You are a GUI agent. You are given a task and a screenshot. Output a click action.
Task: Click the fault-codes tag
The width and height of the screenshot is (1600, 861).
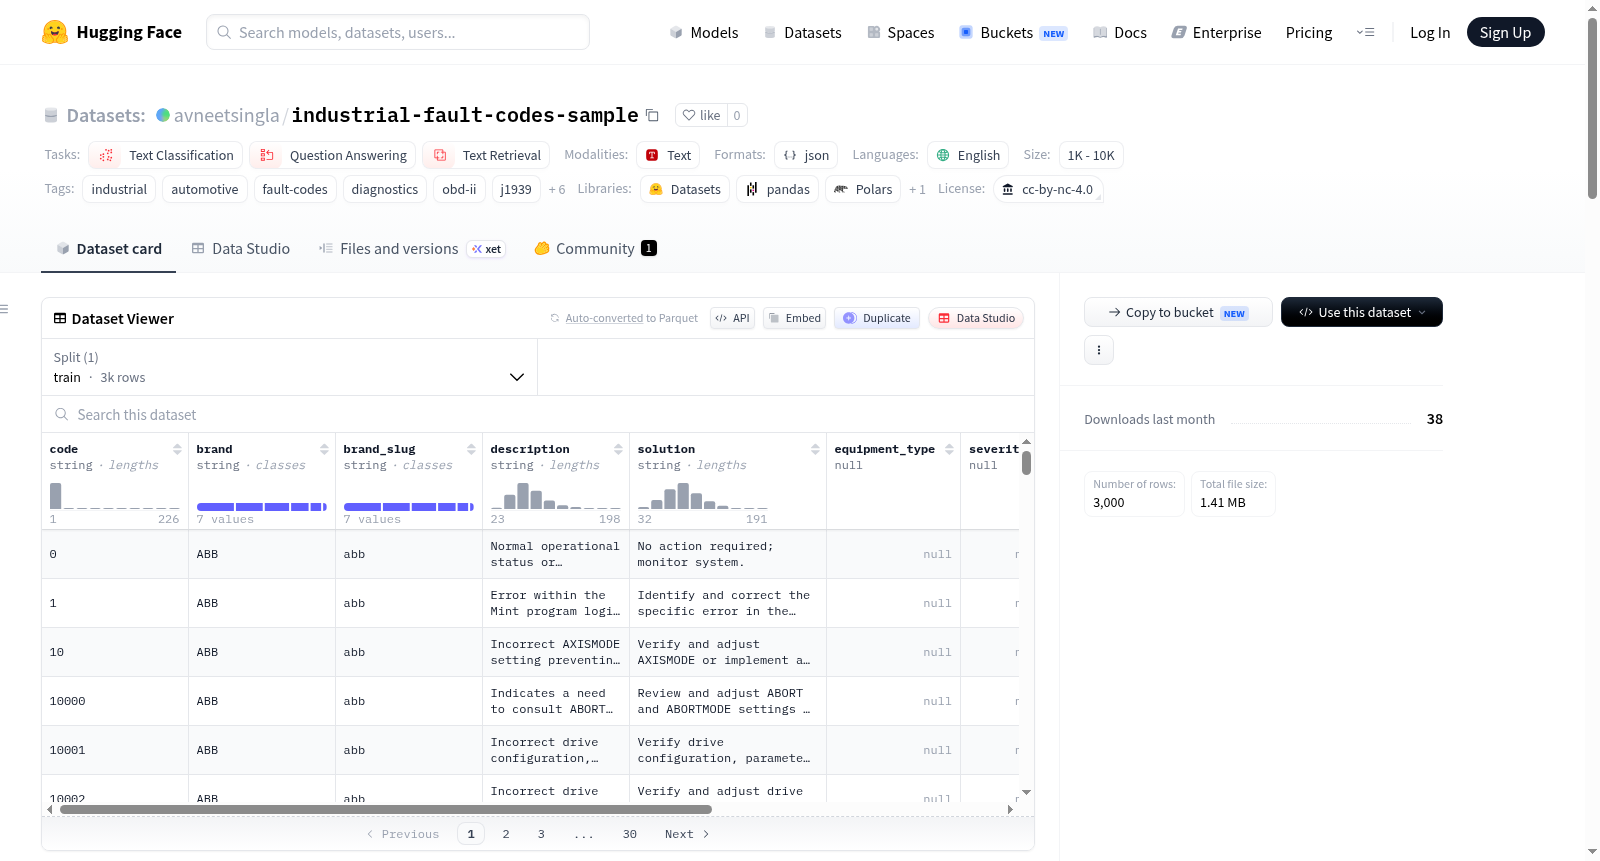(295, 189)
